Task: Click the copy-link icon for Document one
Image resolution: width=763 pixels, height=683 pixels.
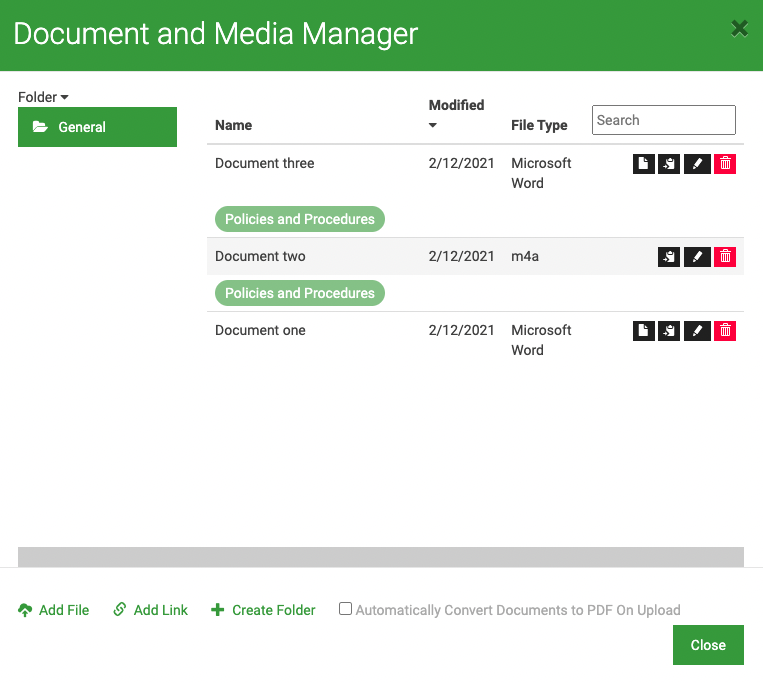Action: [669, 331]
